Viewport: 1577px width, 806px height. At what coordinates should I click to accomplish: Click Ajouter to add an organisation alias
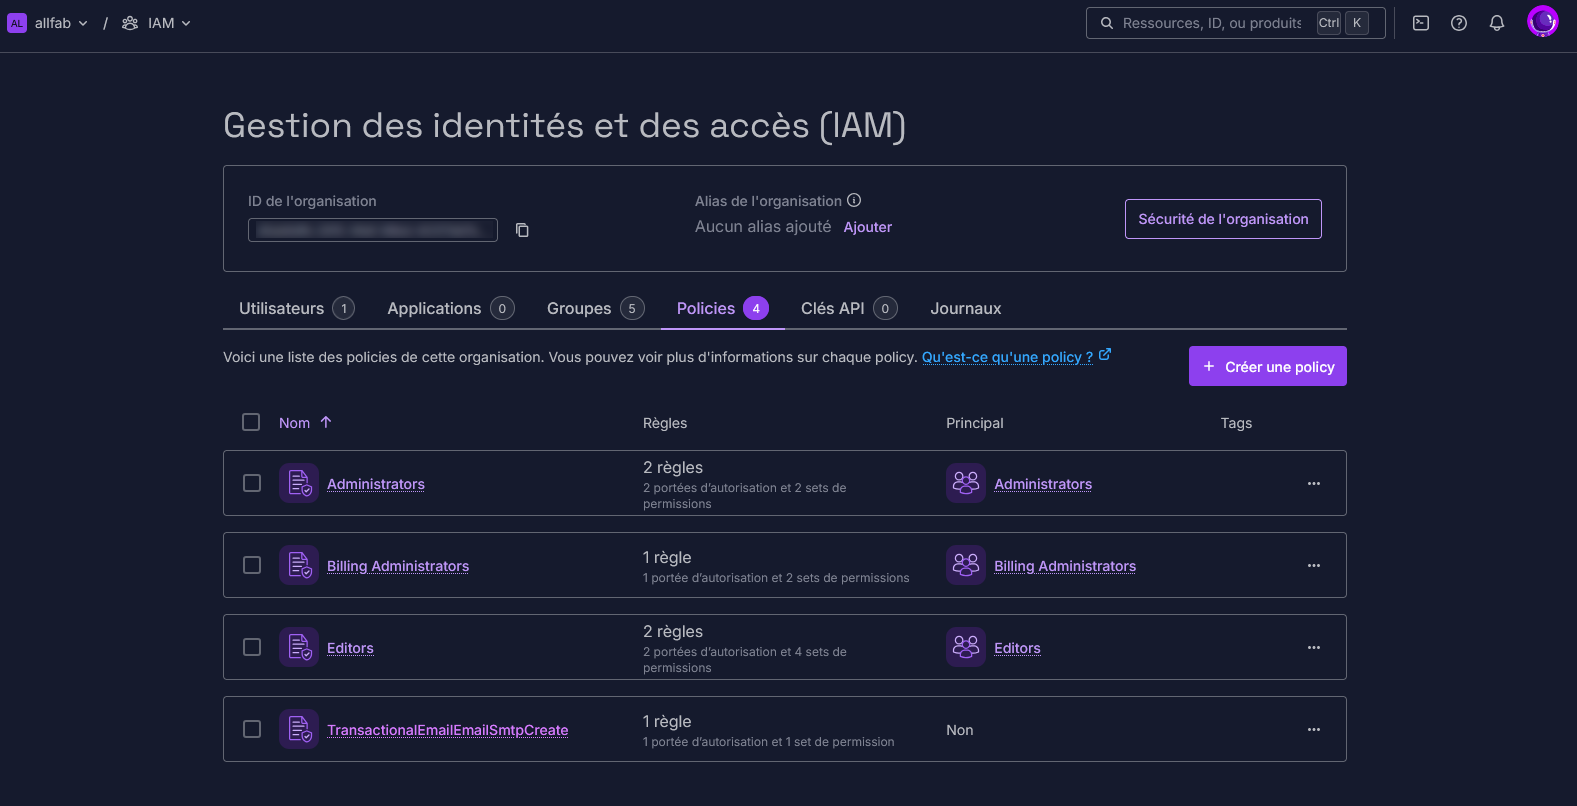pos(868,227)
